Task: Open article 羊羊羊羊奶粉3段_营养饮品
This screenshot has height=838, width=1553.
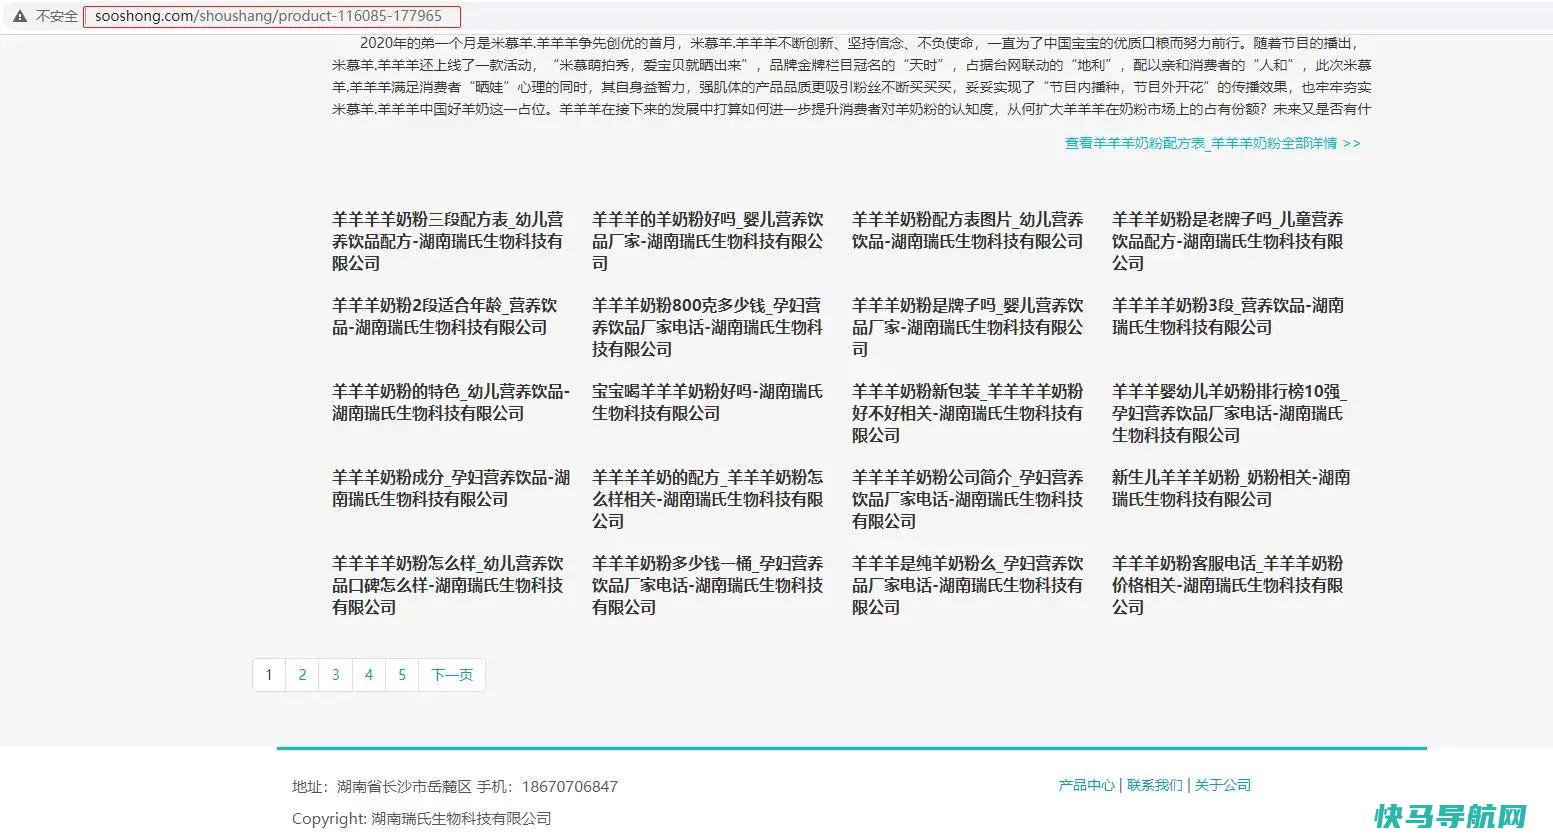Action: (x=1228, y=316)
